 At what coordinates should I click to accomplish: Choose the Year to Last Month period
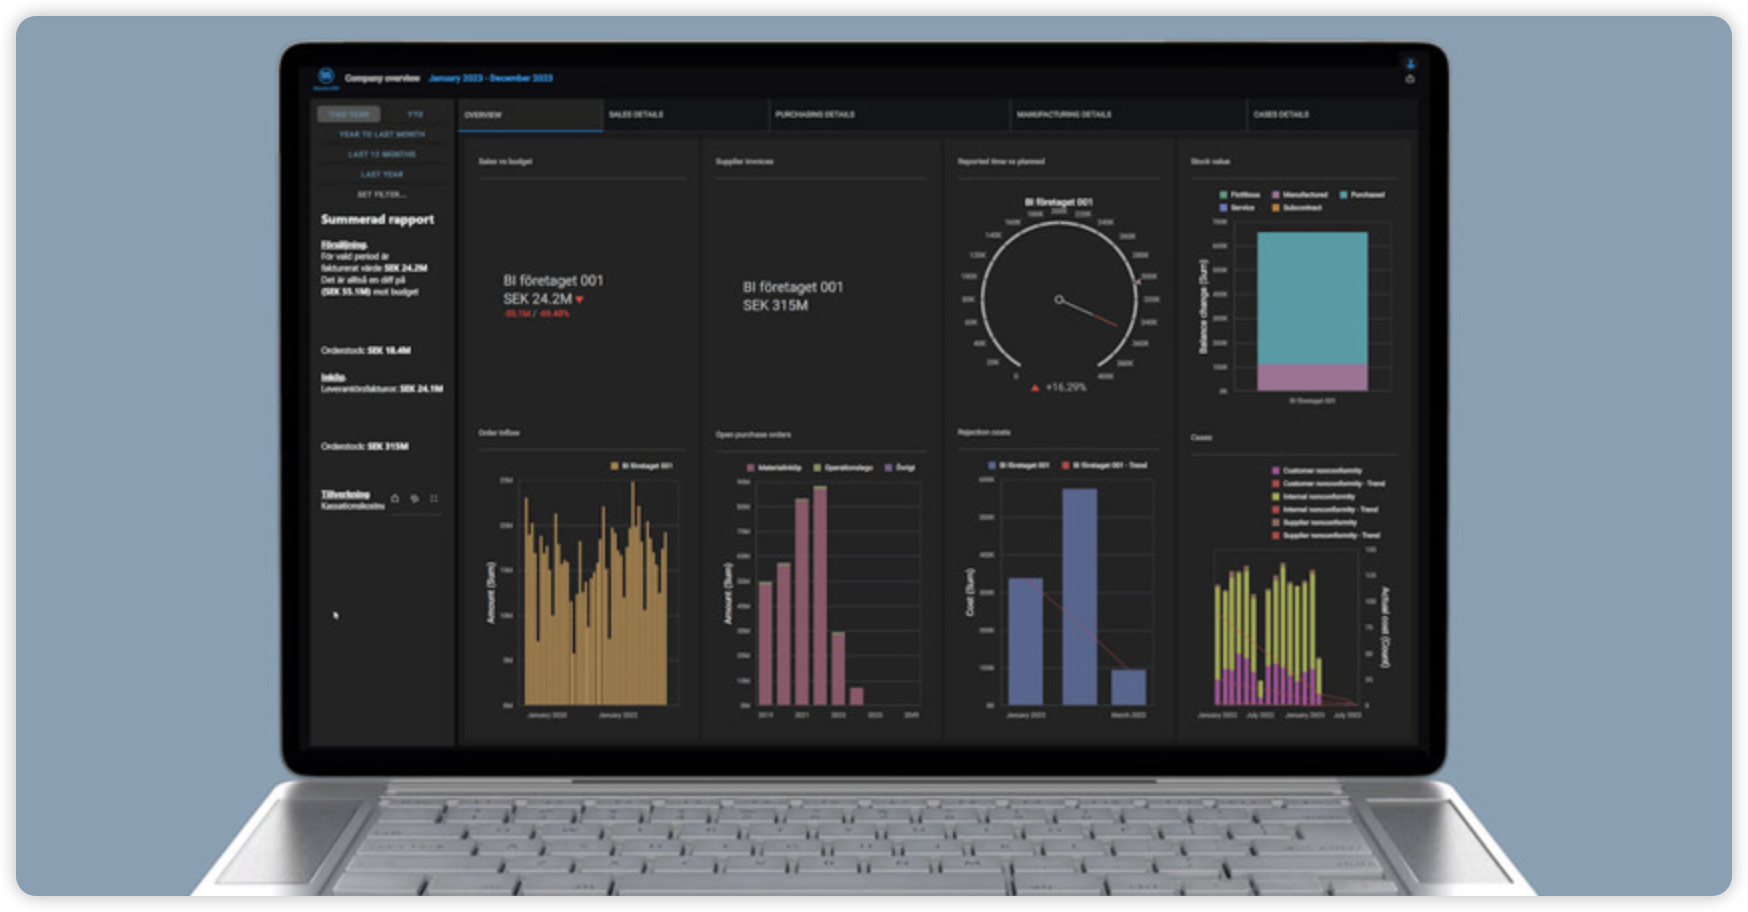tap(381, 134)
